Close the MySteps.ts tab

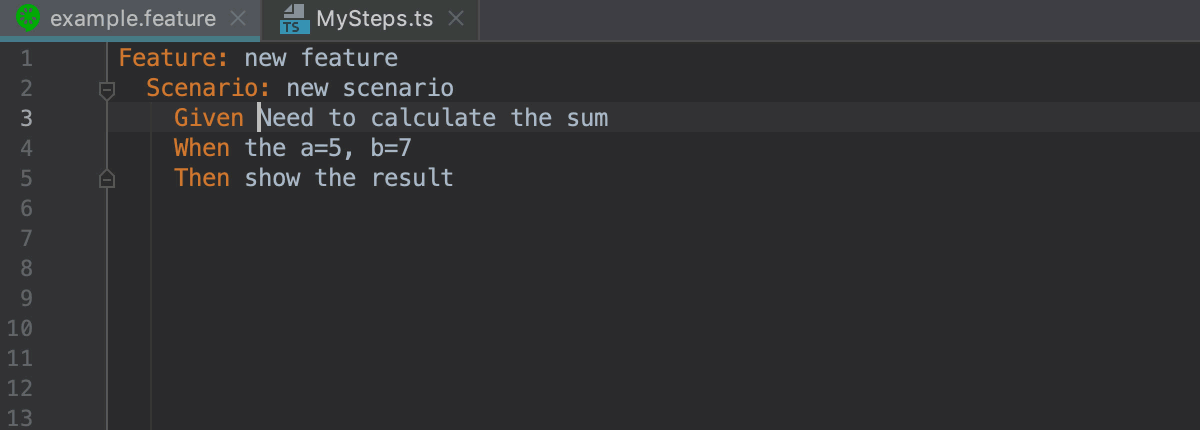click(x=455, y=18)
